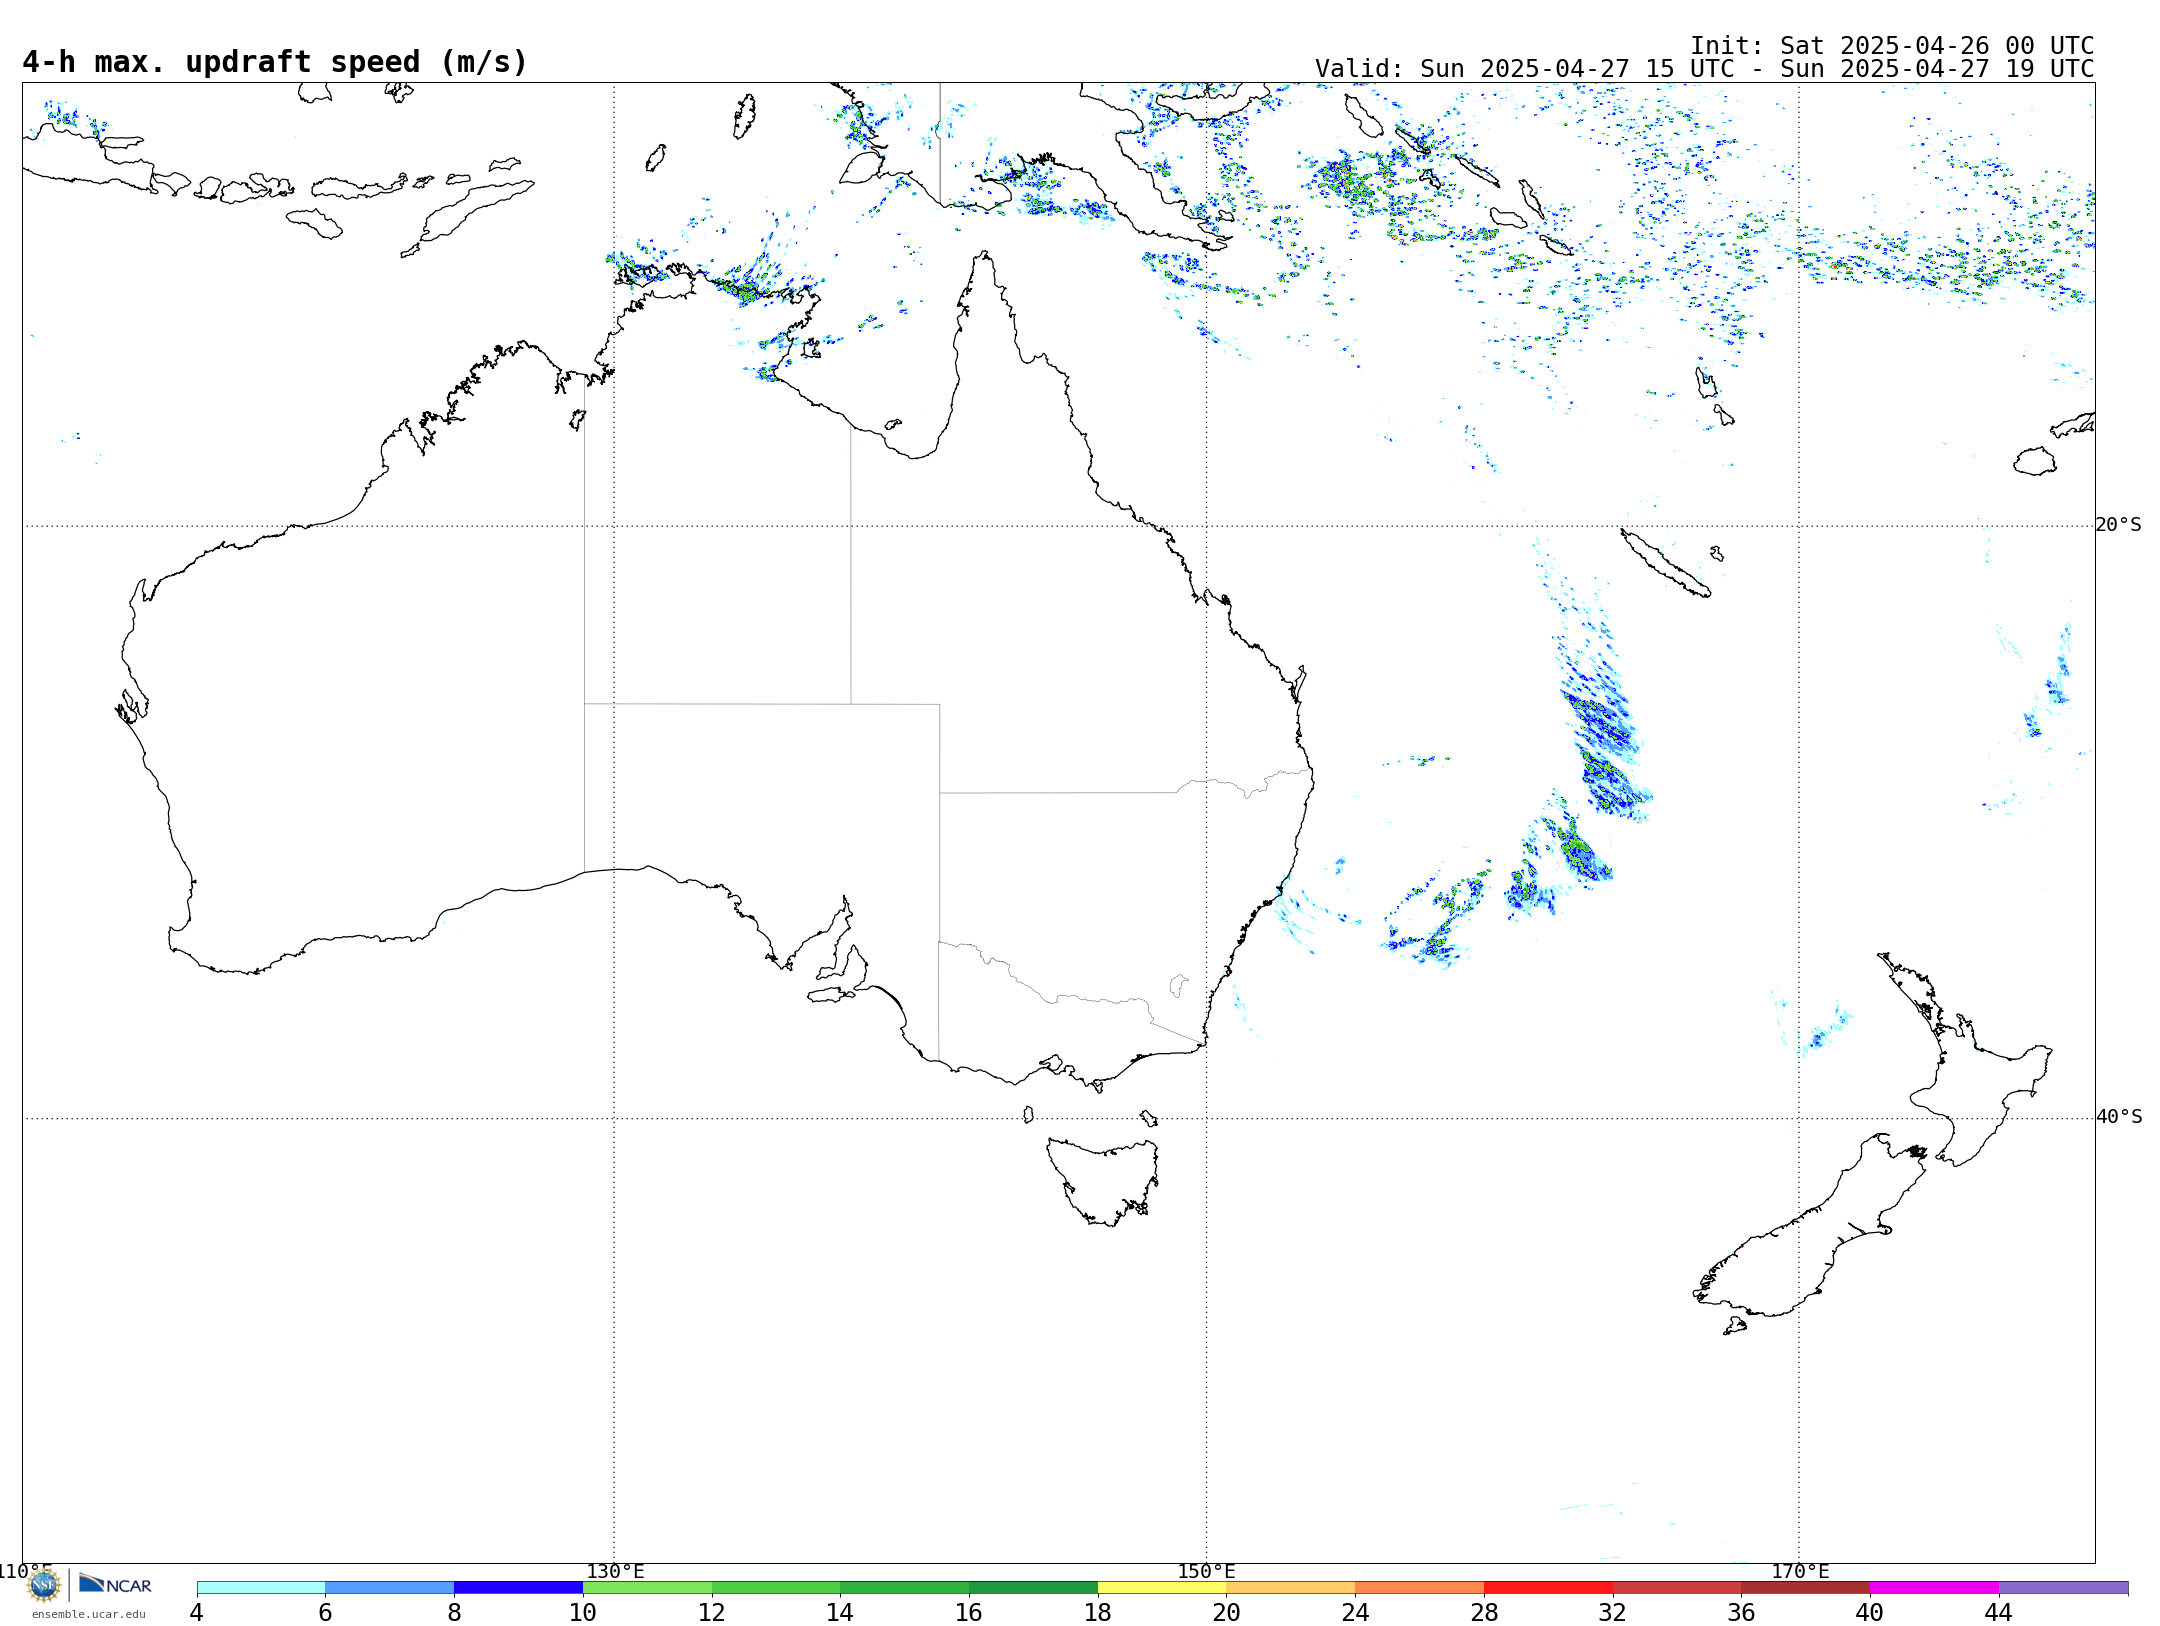Click the colorbar tick label '4'

point(197,1612)
